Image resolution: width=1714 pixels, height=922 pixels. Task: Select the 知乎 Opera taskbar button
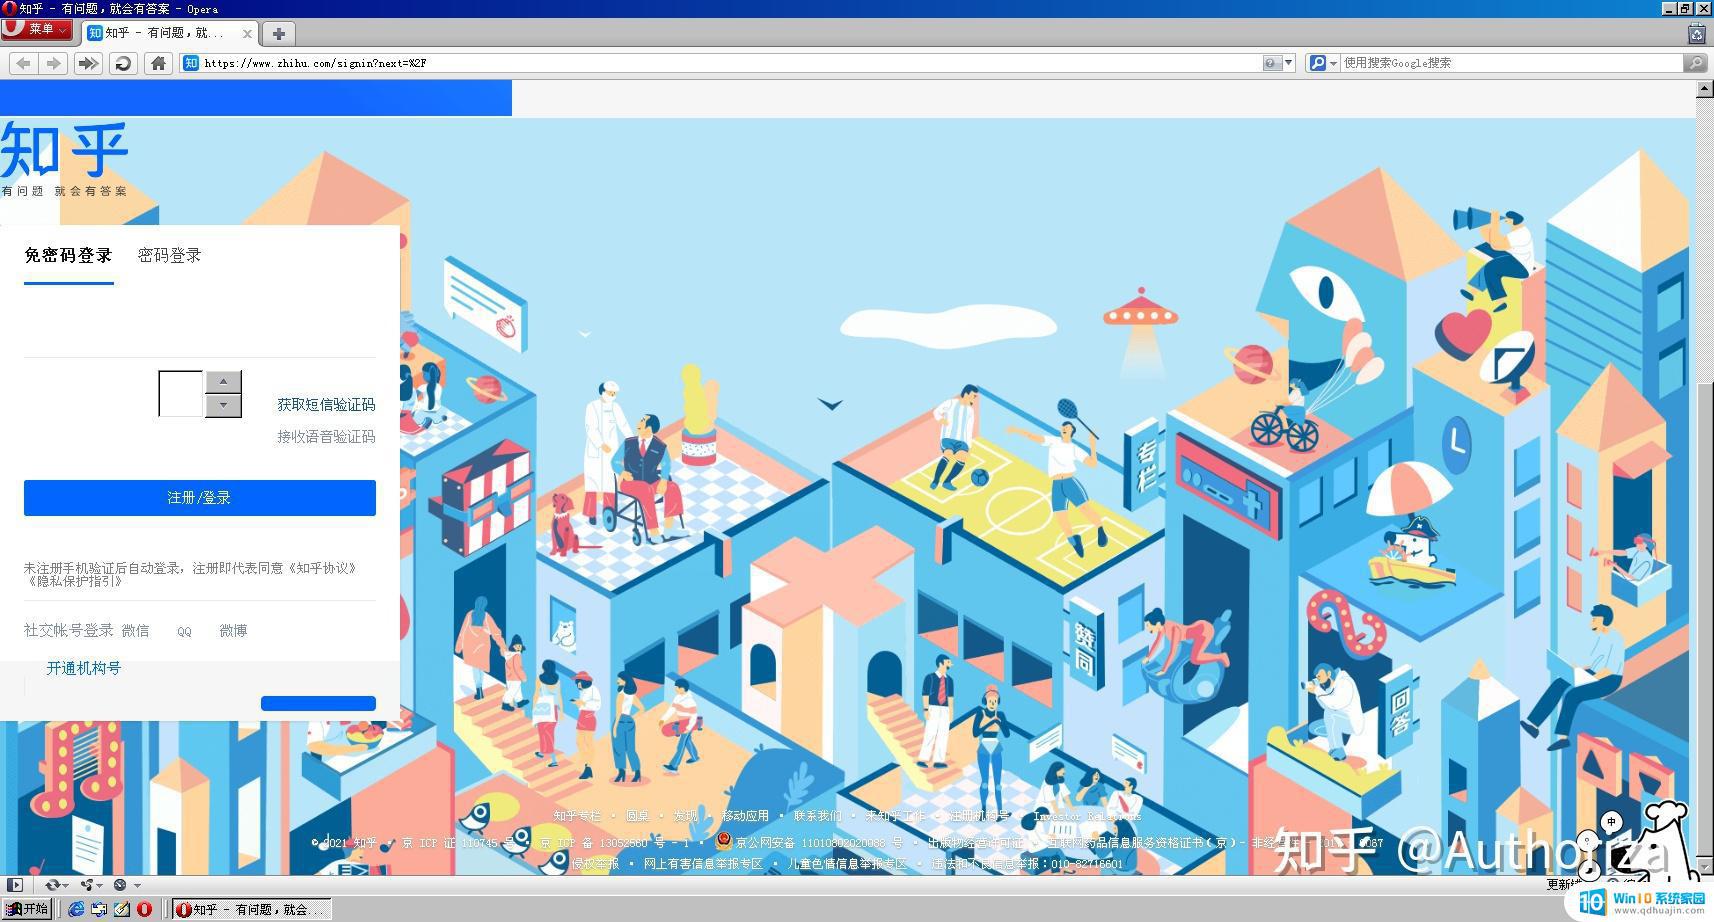coord(251,909)
